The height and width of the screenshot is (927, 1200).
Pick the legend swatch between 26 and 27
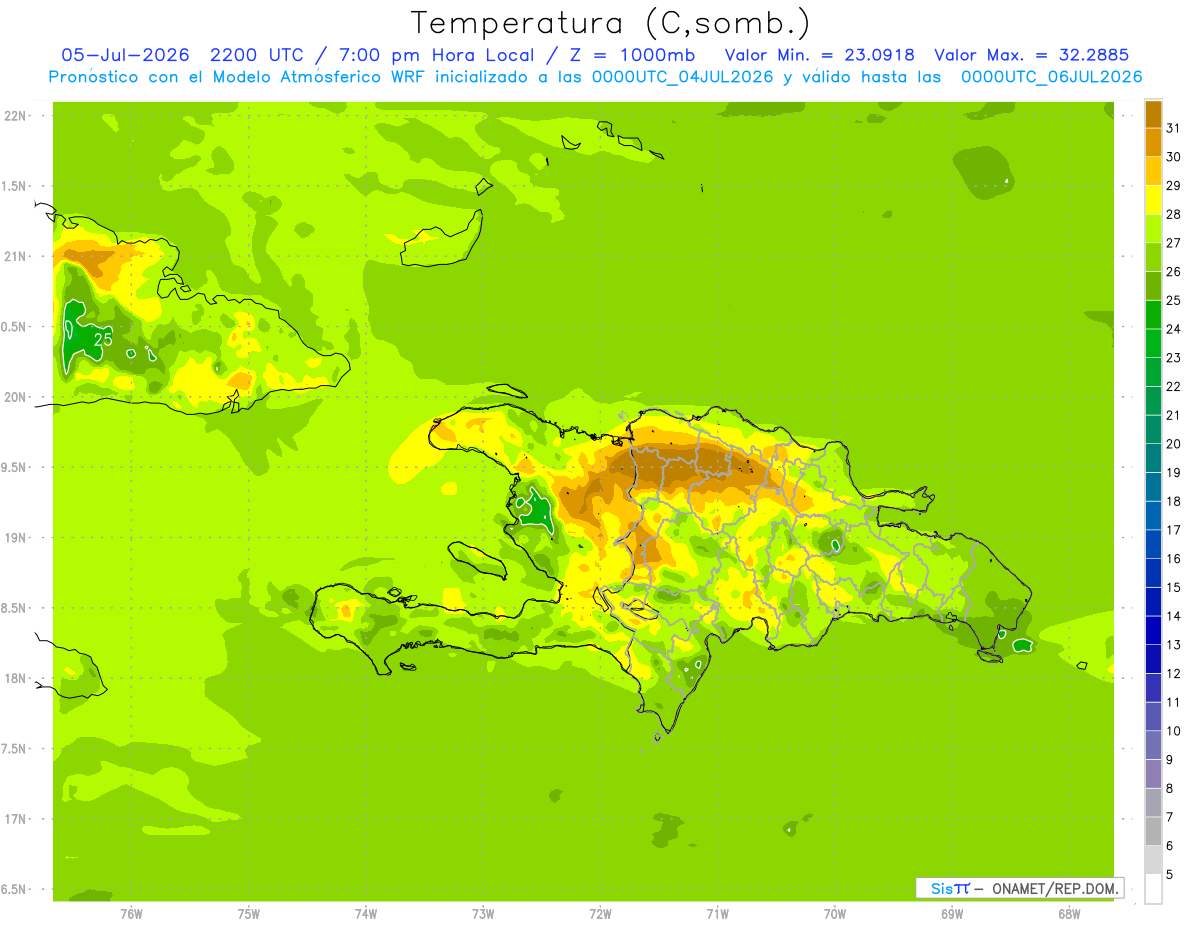[x=1153, y=257]
